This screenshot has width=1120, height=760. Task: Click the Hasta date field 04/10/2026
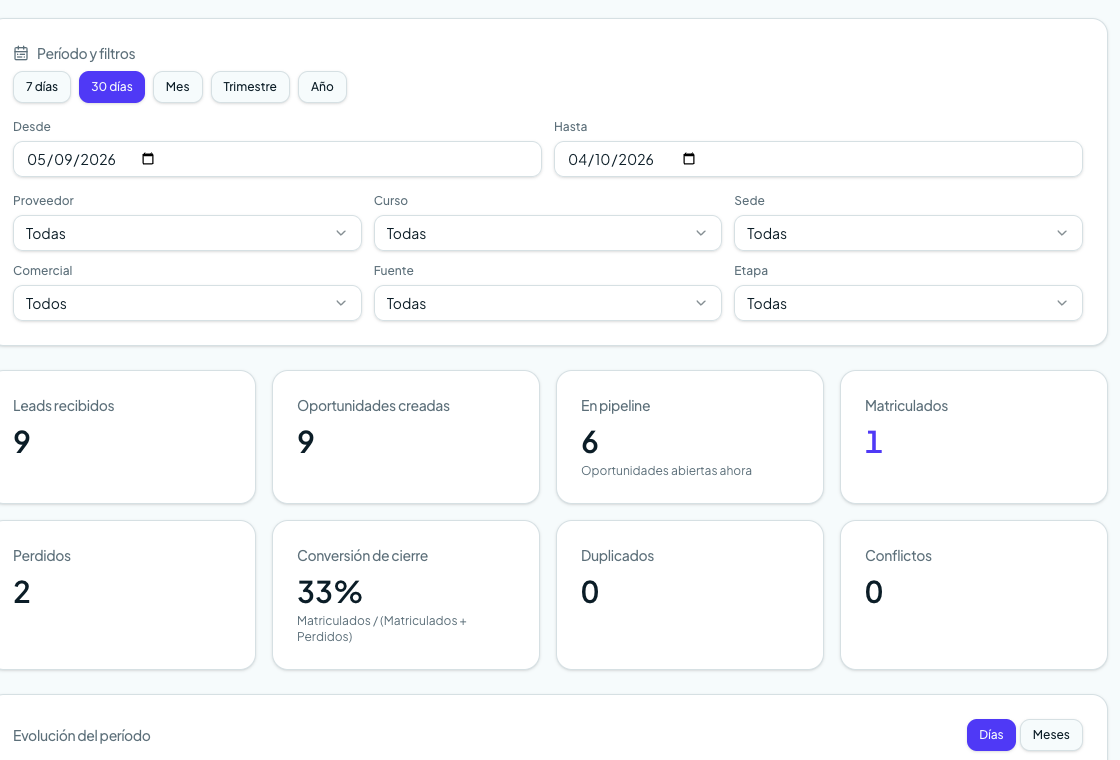pyautogui.click(x=819, y=159)
